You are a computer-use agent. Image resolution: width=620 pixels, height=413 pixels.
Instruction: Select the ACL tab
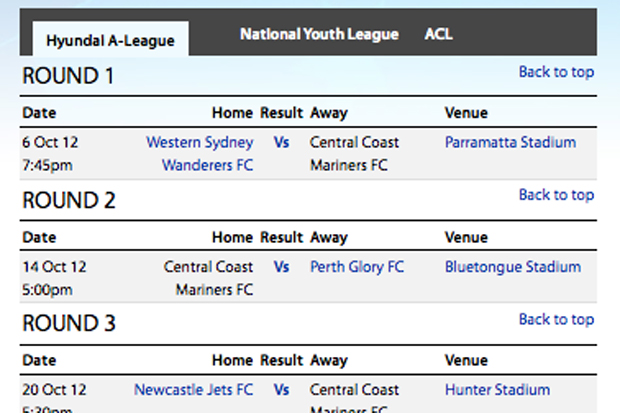tap(438, 34)
